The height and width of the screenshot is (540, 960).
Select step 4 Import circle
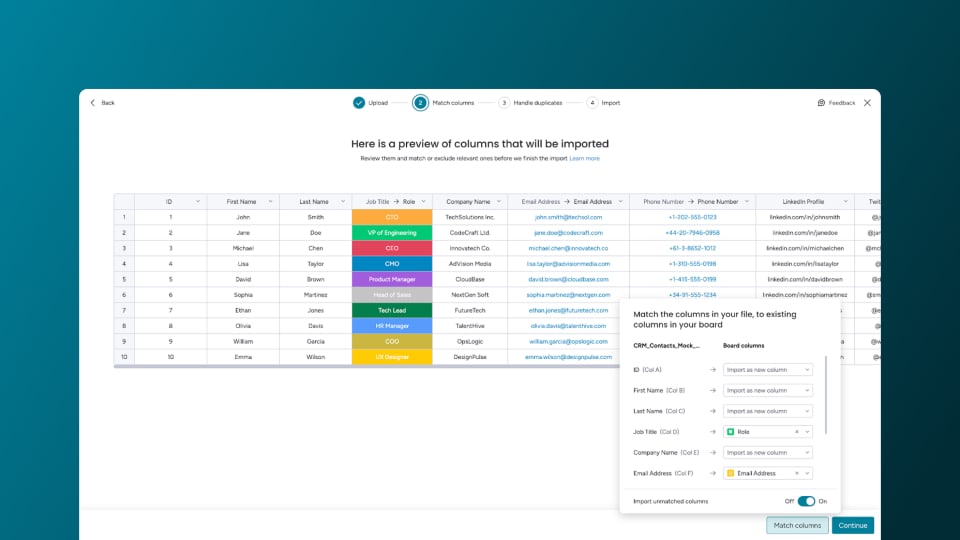(x=592, y=103)
